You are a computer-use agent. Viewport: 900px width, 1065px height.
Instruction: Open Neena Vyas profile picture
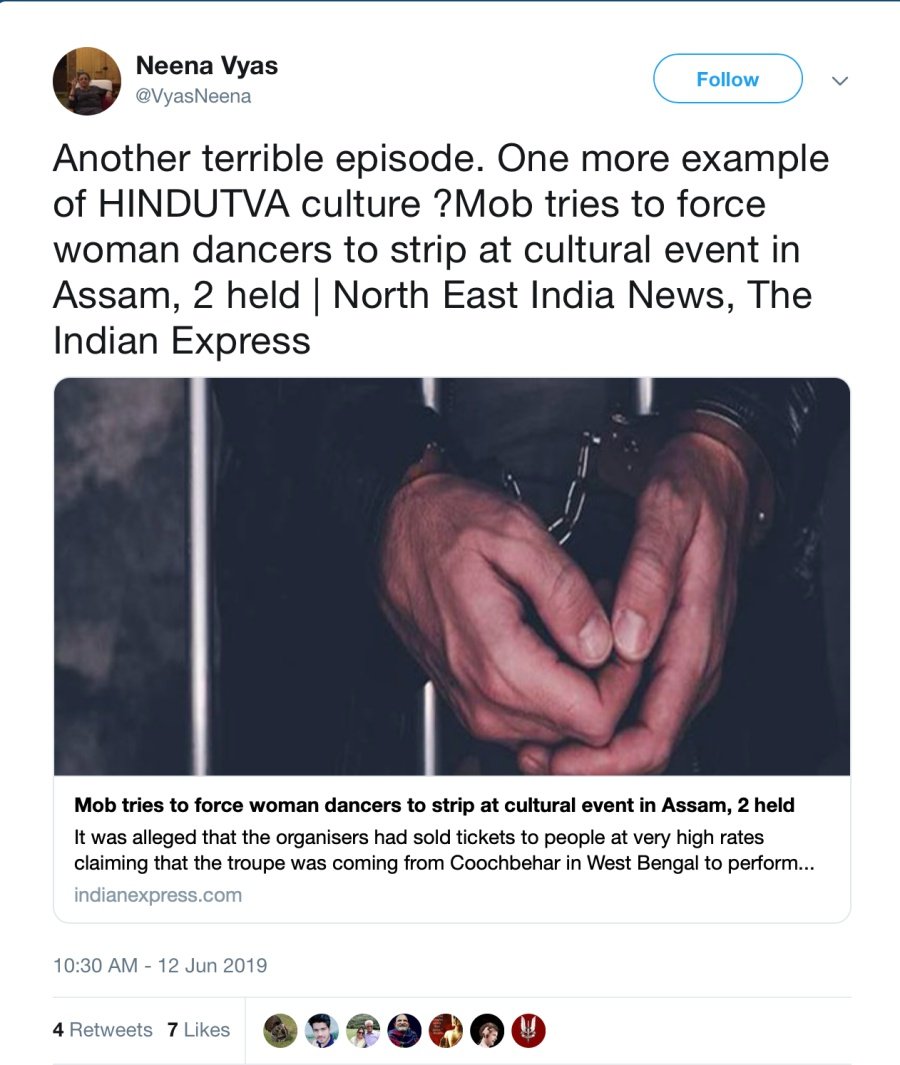[87, 81]
